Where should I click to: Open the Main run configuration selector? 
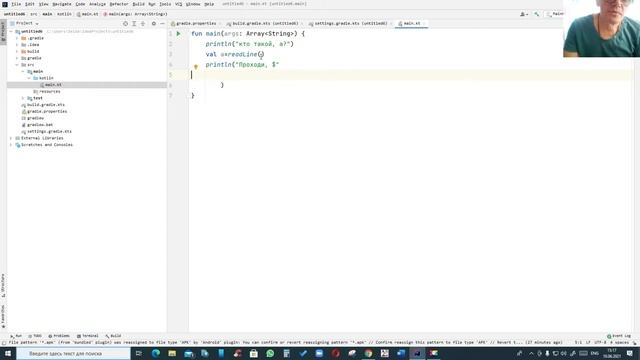555,14
